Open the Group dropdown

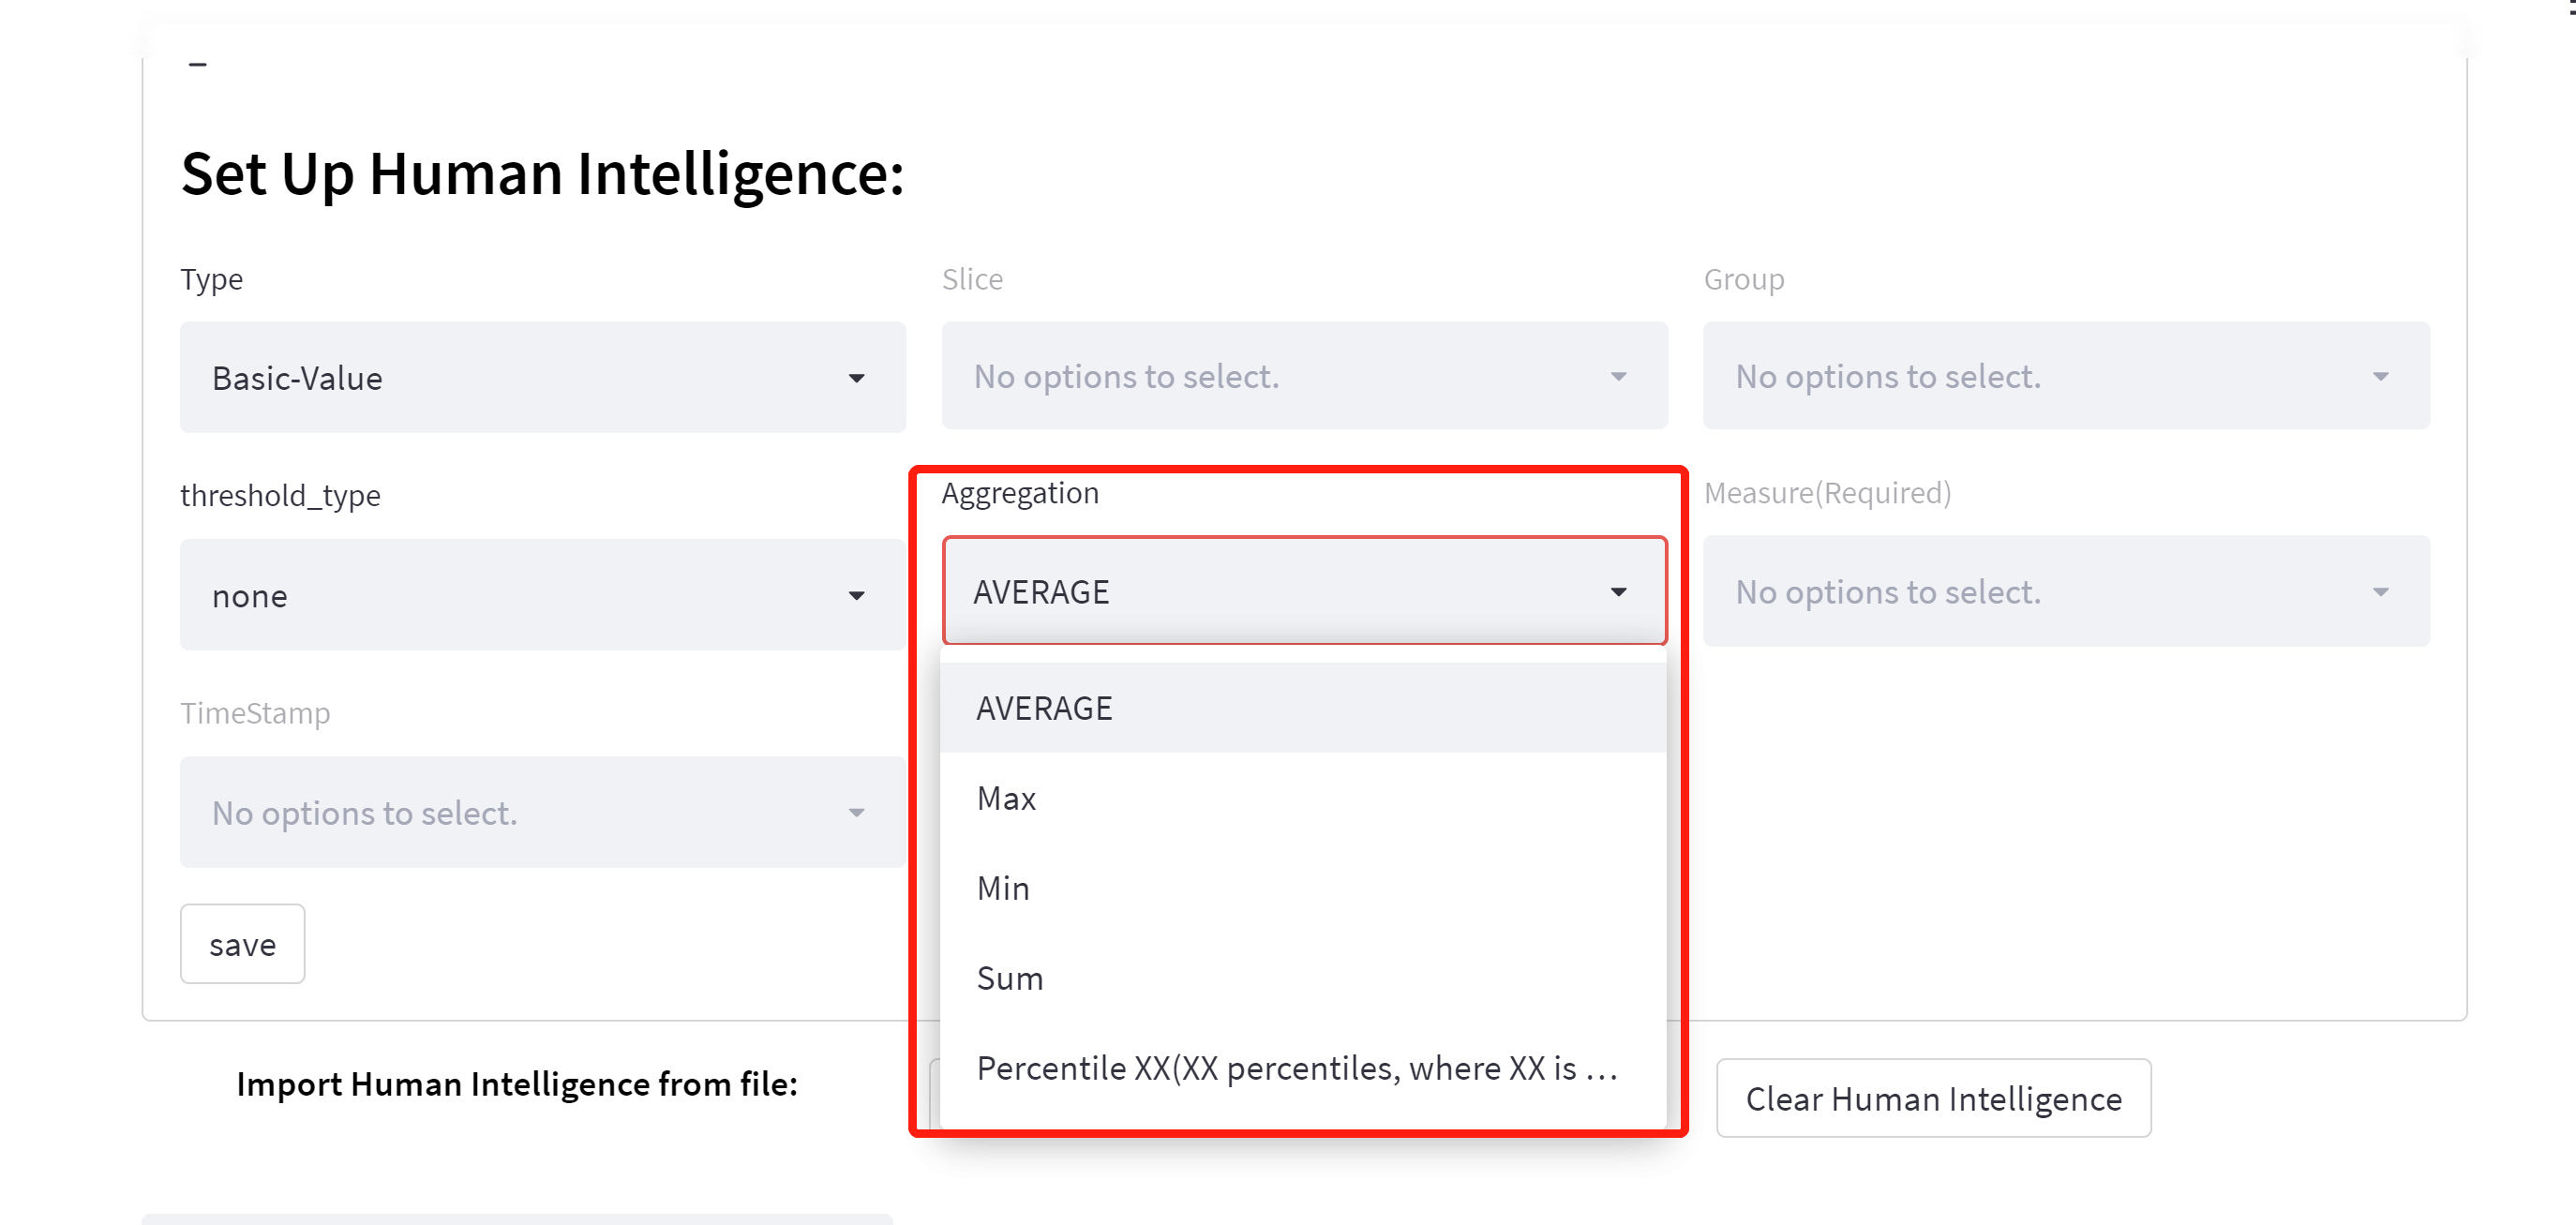point(2066,376)
